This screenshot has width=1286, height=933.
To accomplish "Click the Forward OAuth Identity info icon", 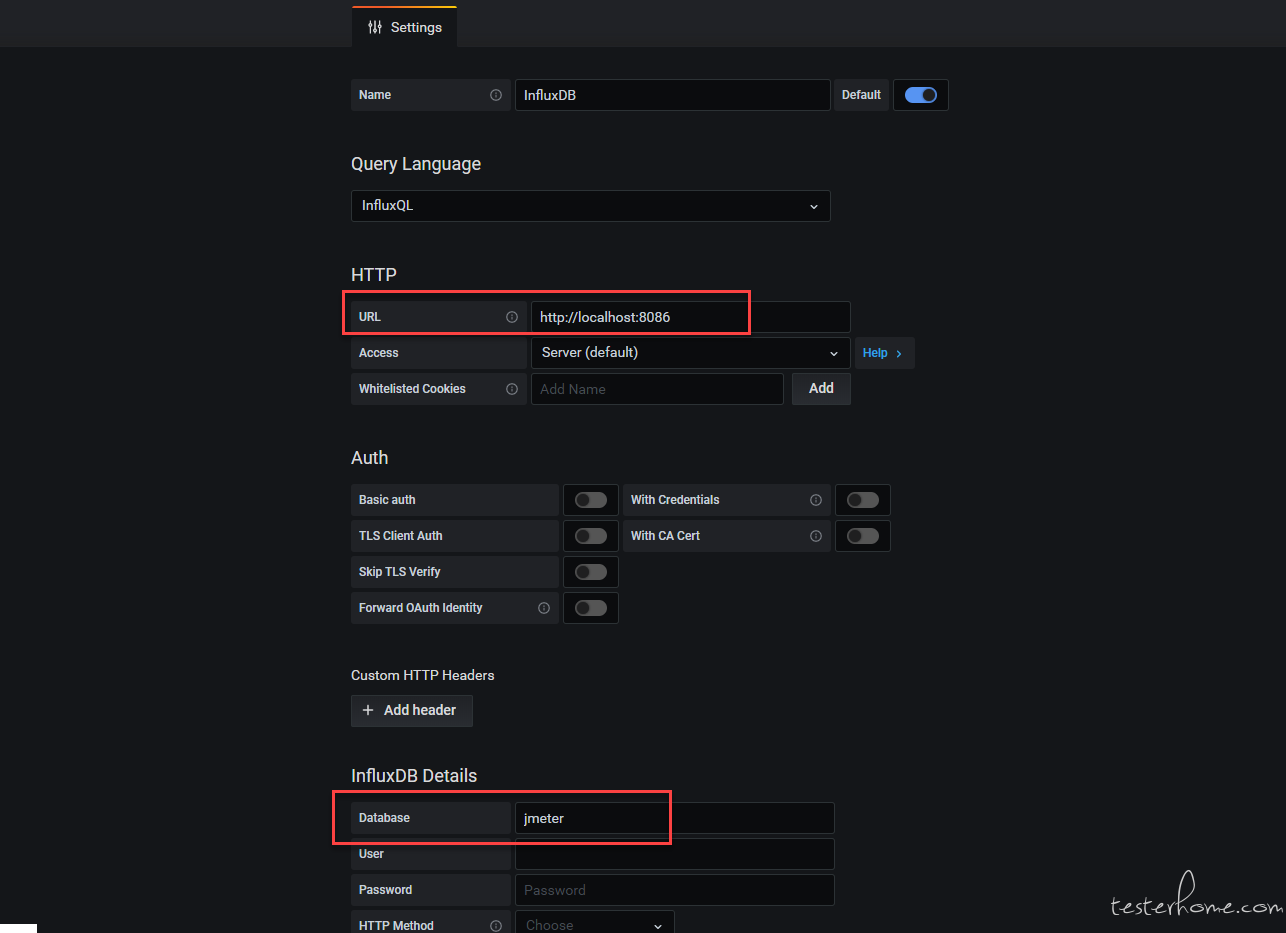I will coord(544,608).
